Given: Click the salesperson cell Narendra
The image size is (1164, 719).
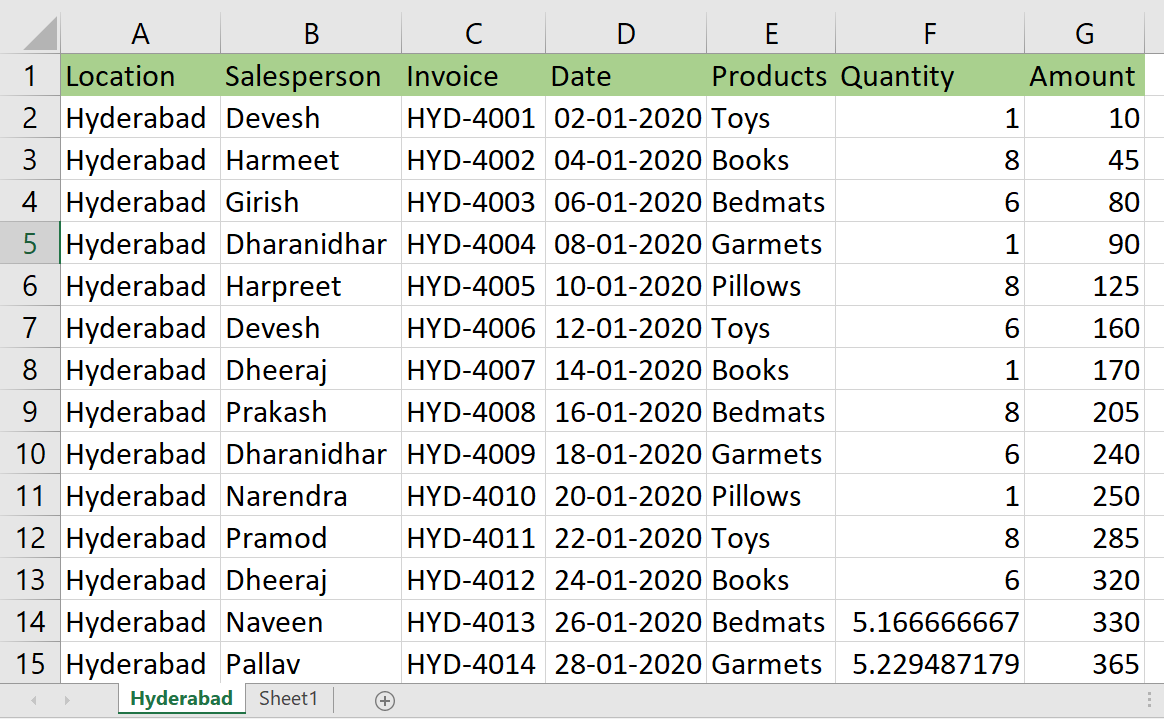Looking at the screenshot, I should pyautogui.click(x=289, y=496).
